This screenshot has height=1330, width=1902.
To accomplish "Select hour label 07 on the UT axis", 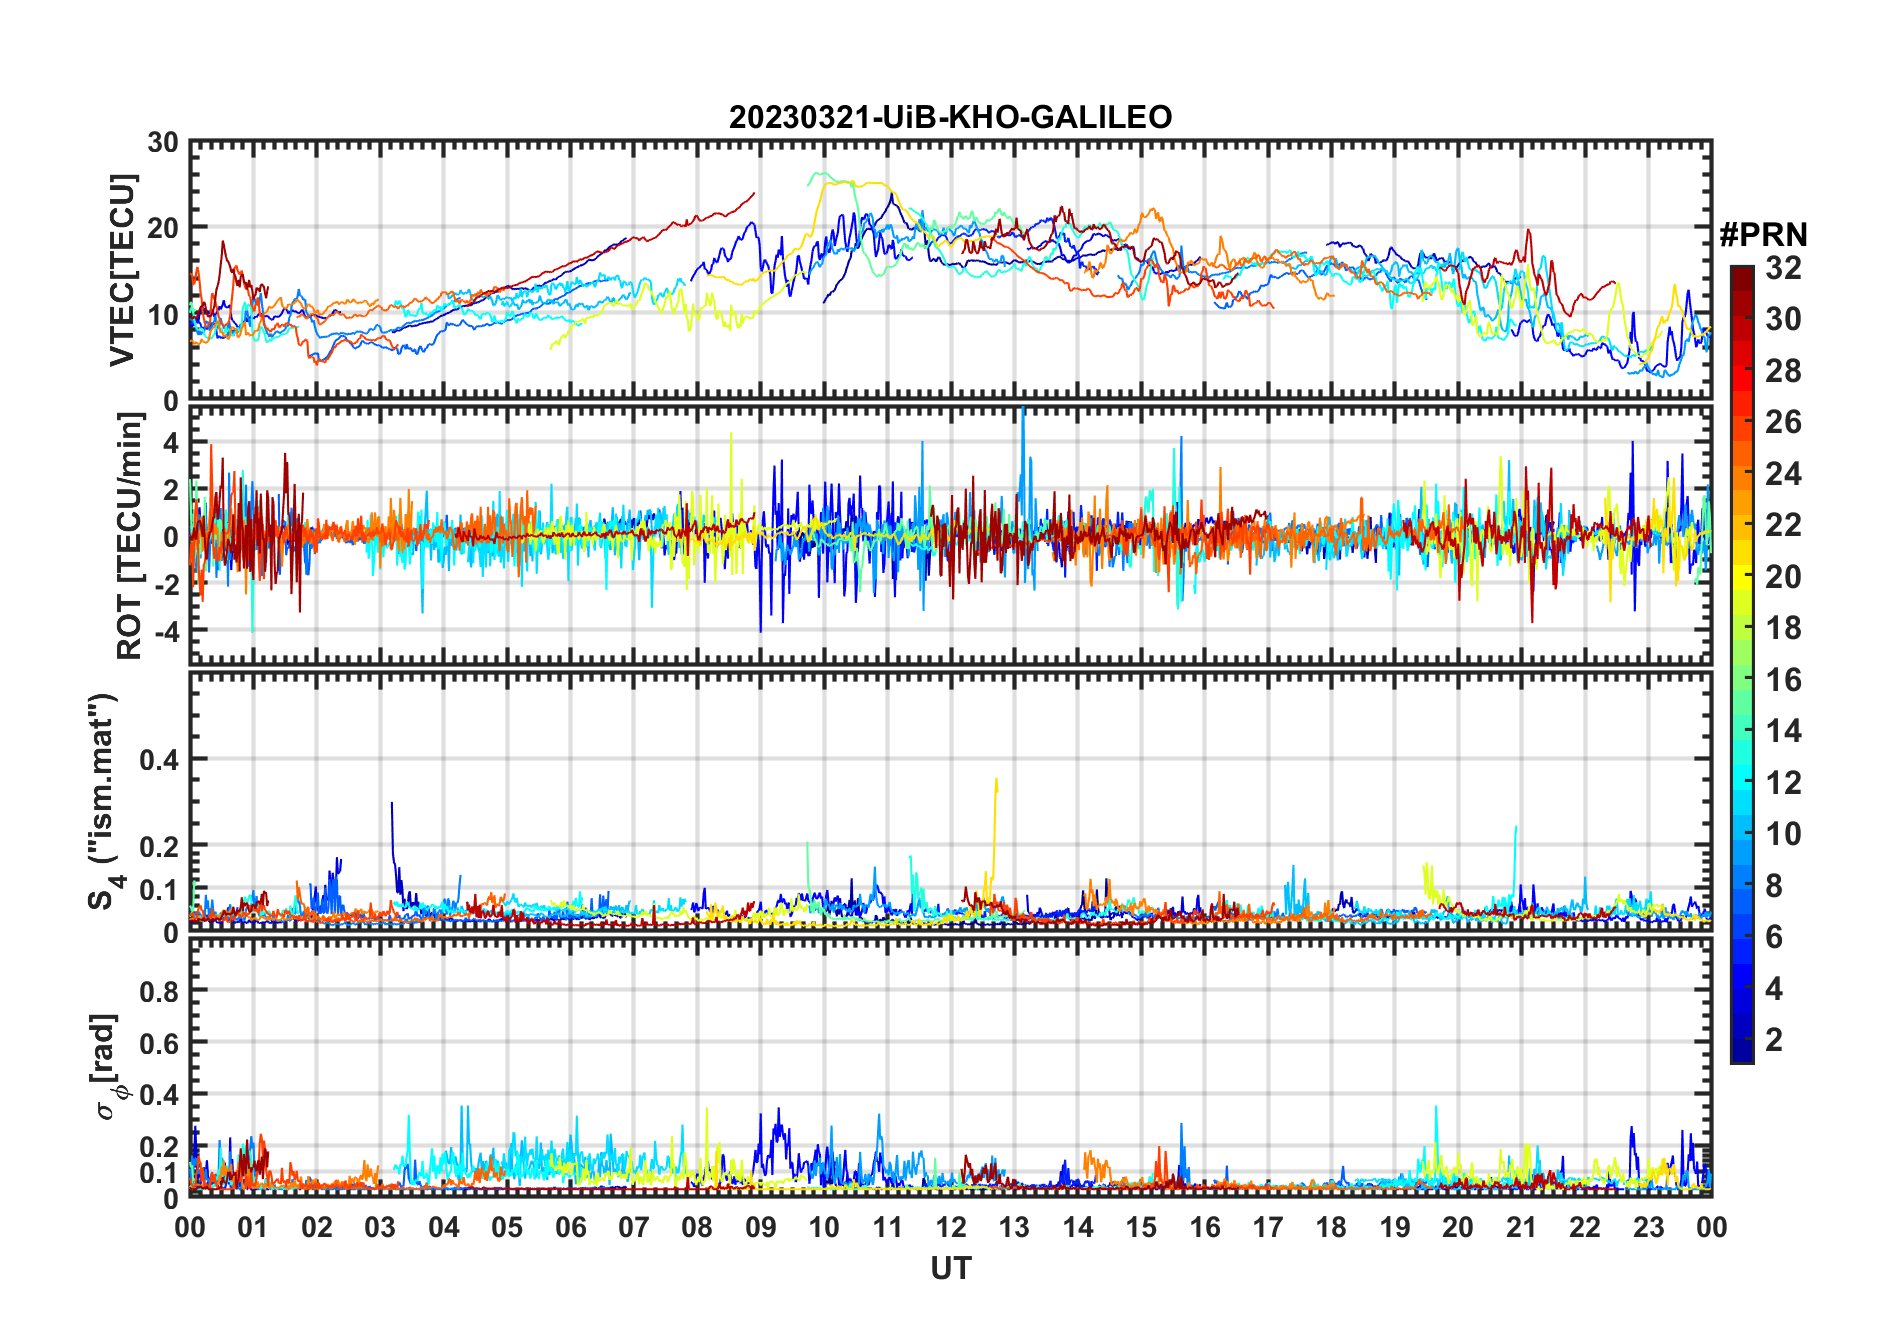I will tap(634, 1227).
